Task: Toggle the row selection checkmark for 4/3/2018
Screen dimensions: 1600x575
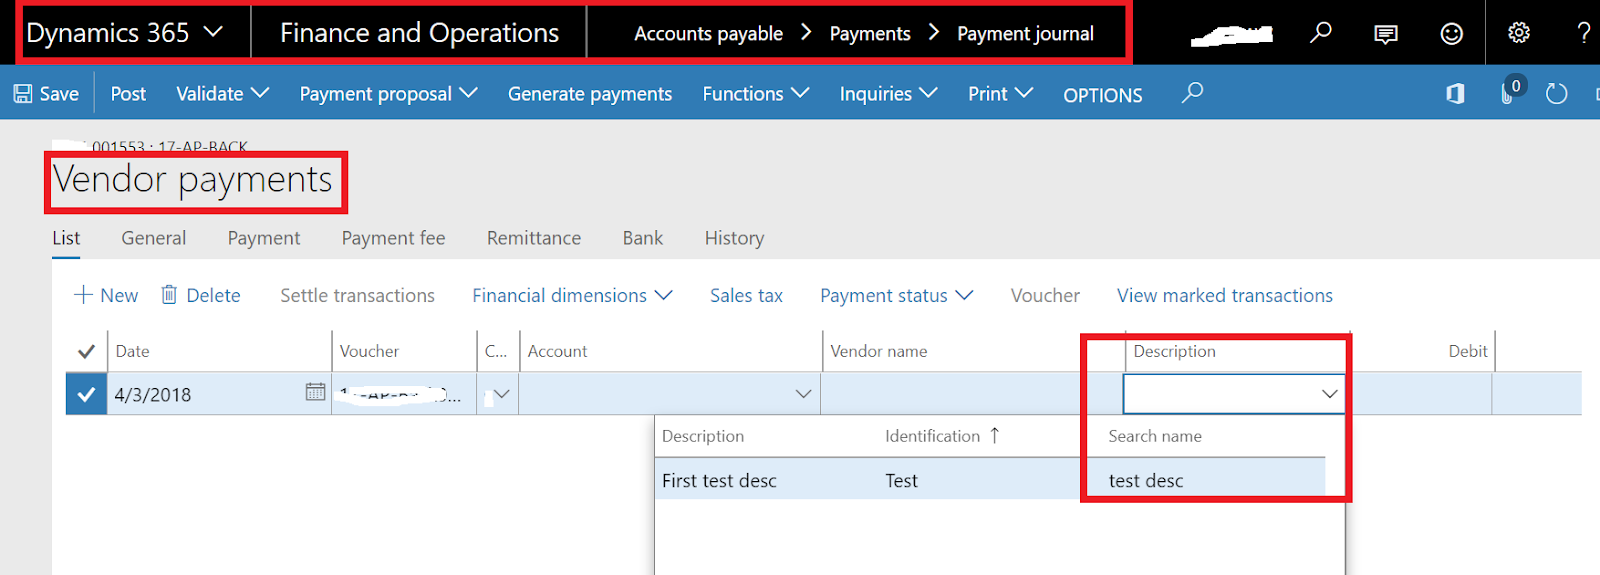Action: coord(86,394)
